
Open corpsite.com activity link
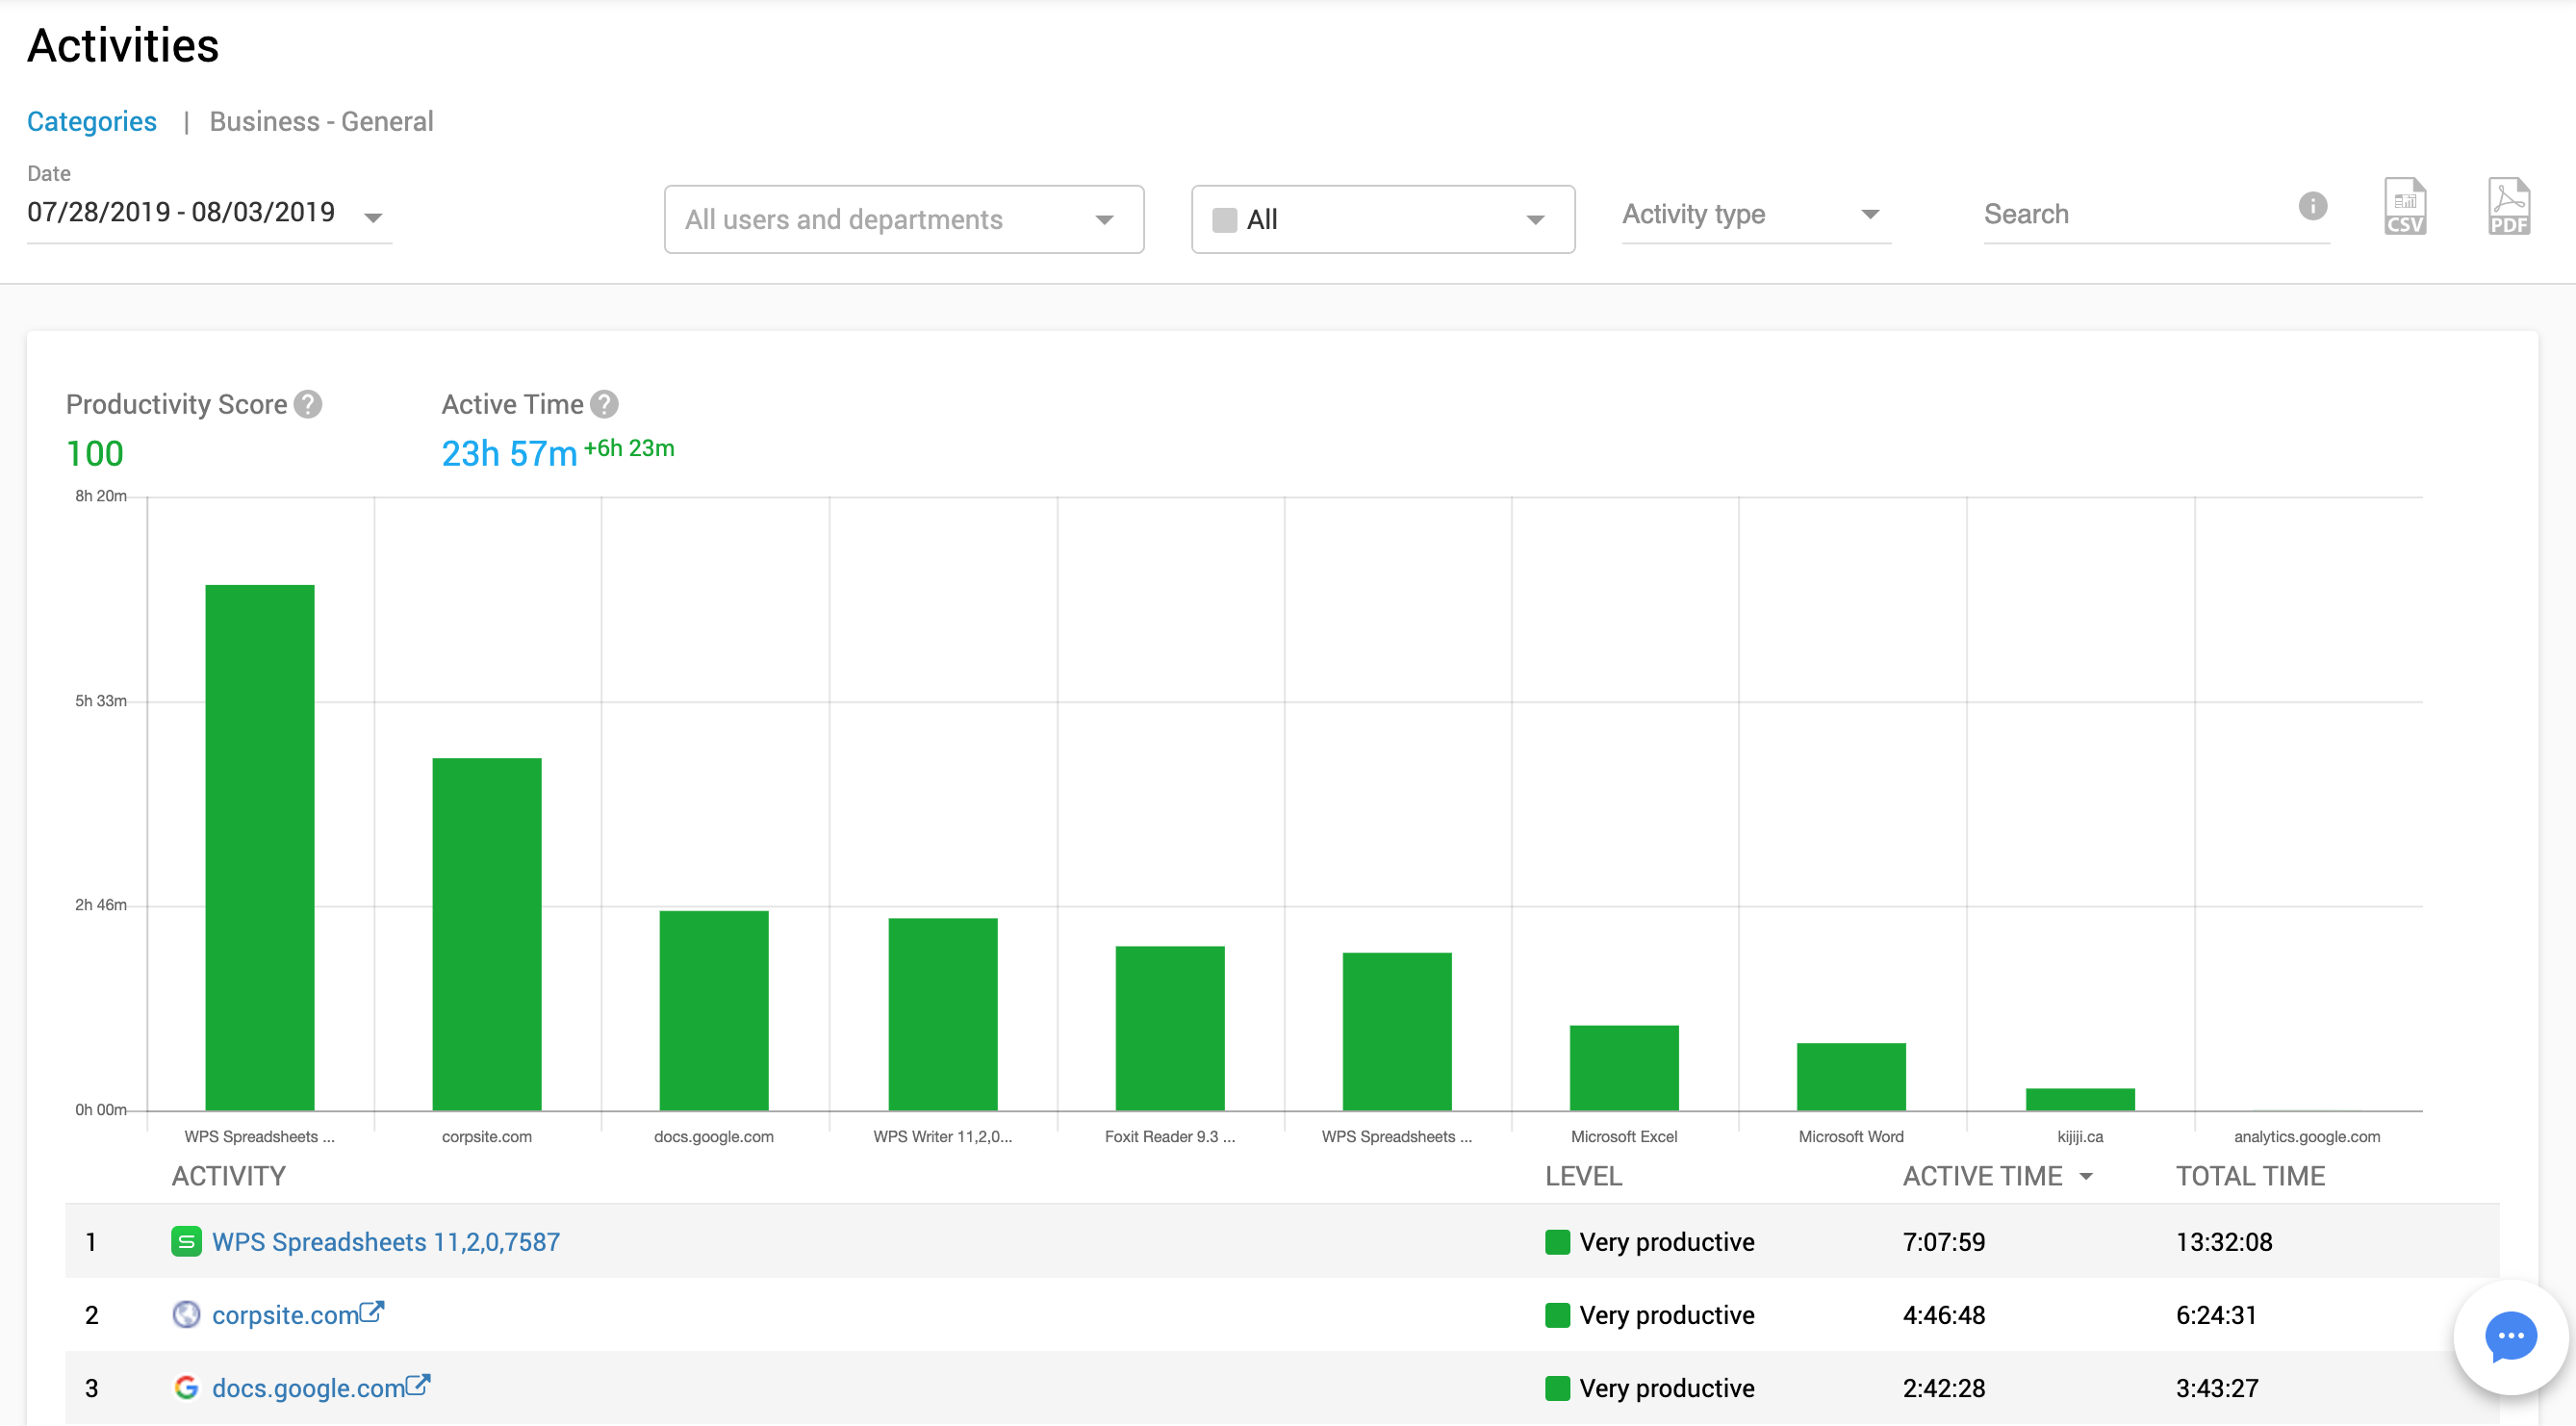point(285,1315)
